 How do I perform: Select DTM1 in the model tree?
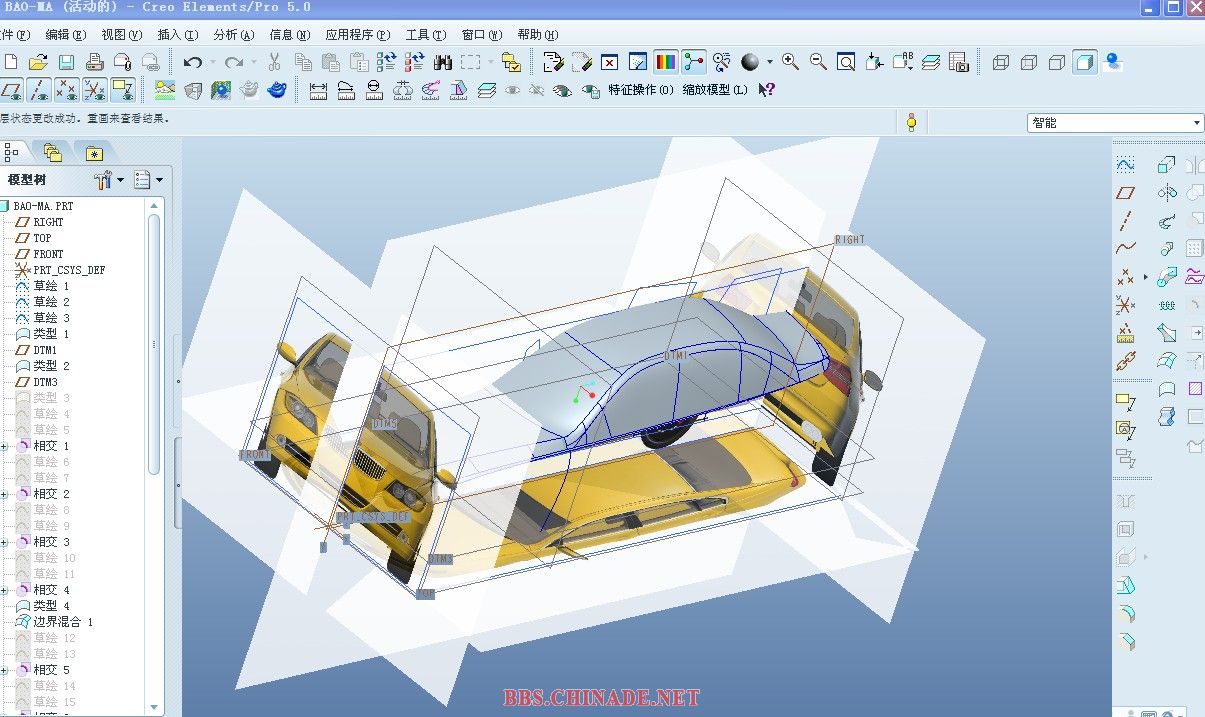pyautogui.click(x=37, y=350)
